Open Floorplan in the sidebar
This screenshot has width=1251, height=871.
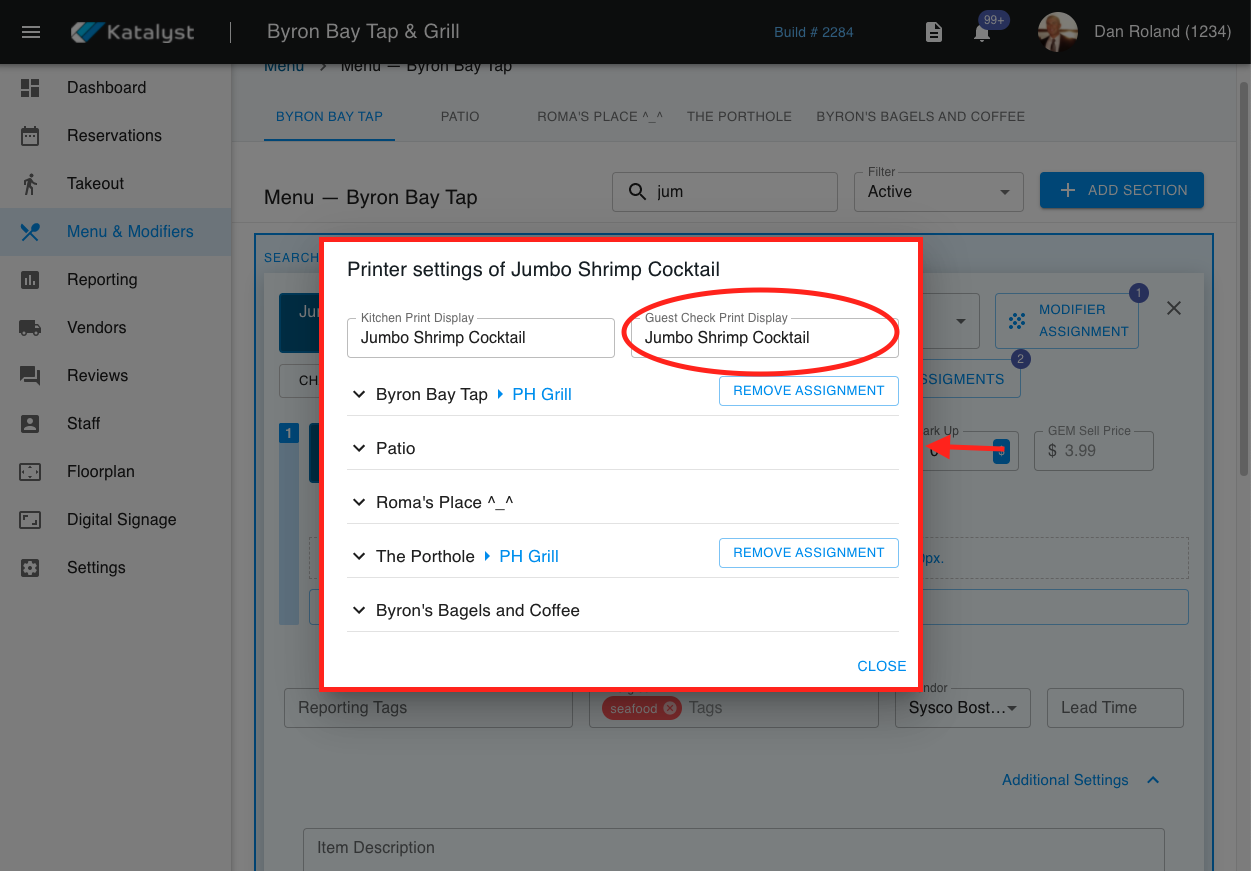(100, 472)
